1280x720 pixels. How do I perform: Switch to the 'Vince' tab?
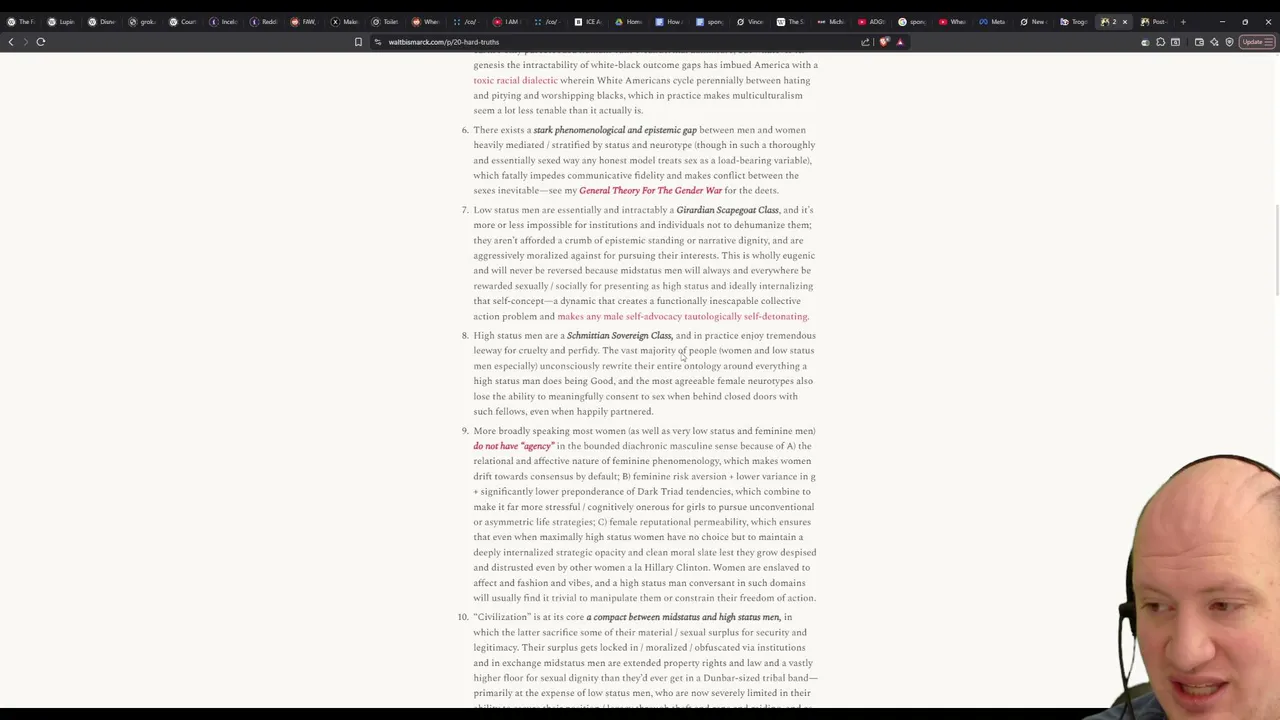coord(750,22)
